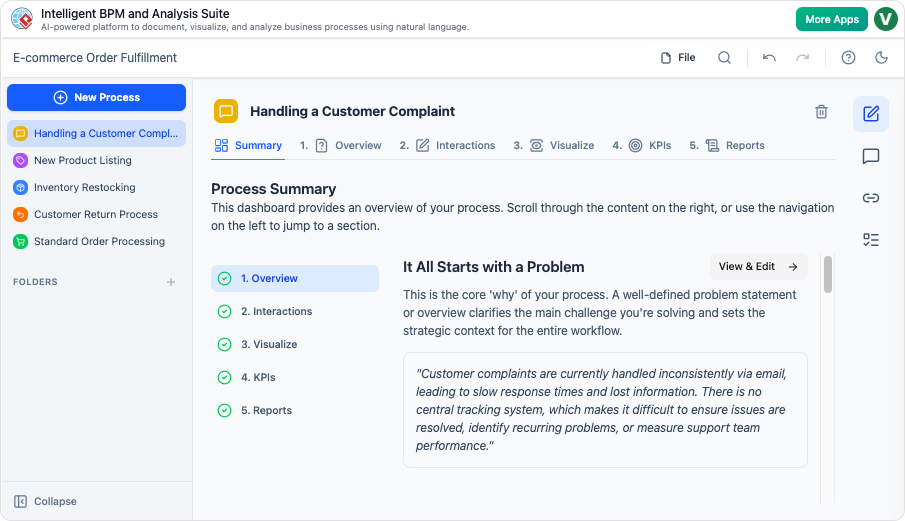This screenshot has width=905, height=521.
Task: Click the undo arrow icon
Action: [769, 58]
